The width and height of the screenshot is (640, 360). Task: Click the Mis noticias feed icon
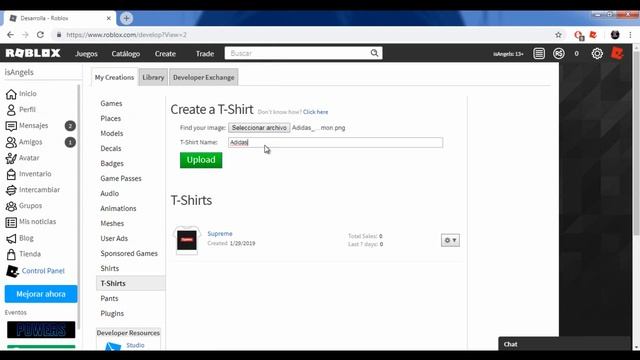coord(11,222)
